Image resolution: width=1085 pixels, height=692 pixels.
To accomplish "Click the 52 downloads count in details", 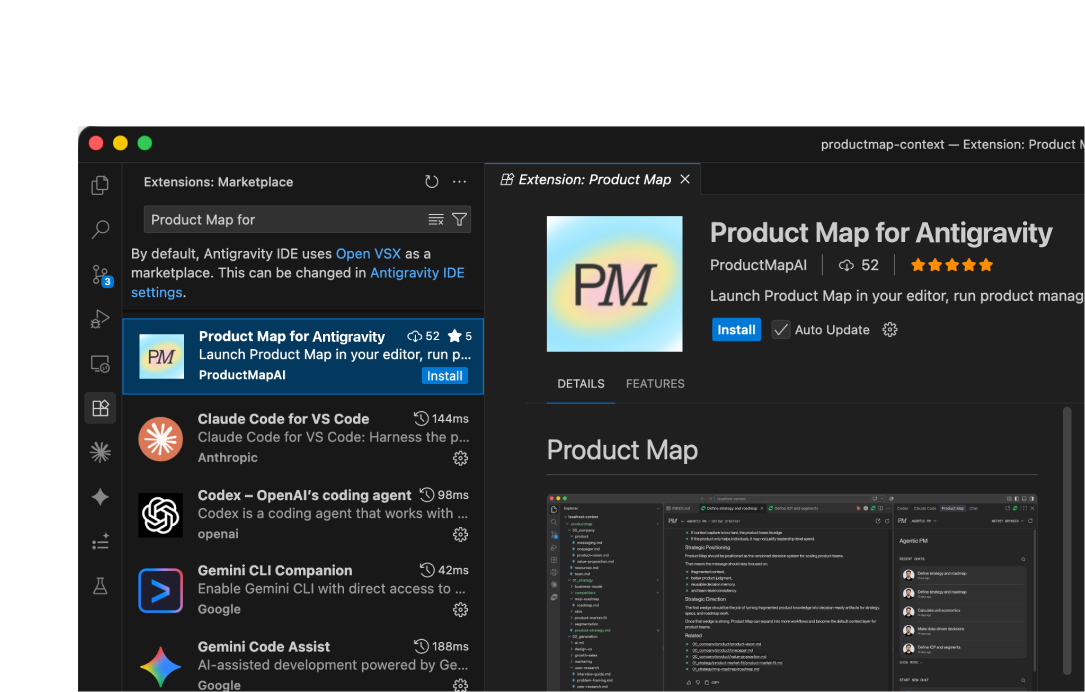I will (x=859, y=265).
